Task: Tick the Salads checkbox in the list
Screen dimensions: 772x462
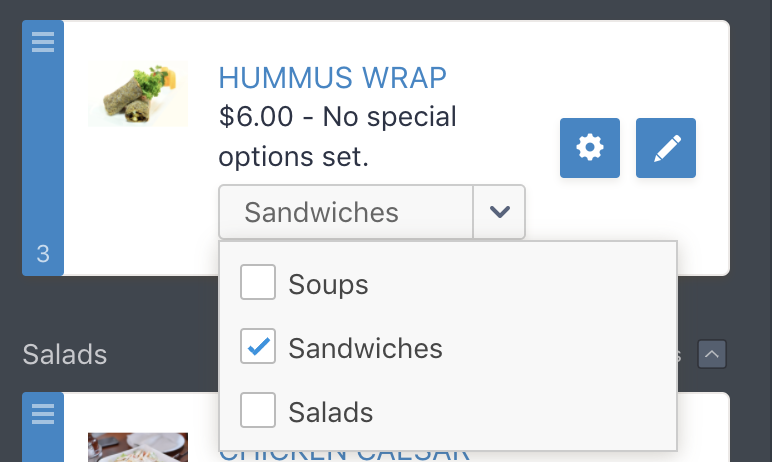Action: pyautogui.click(x=258, y=411)
